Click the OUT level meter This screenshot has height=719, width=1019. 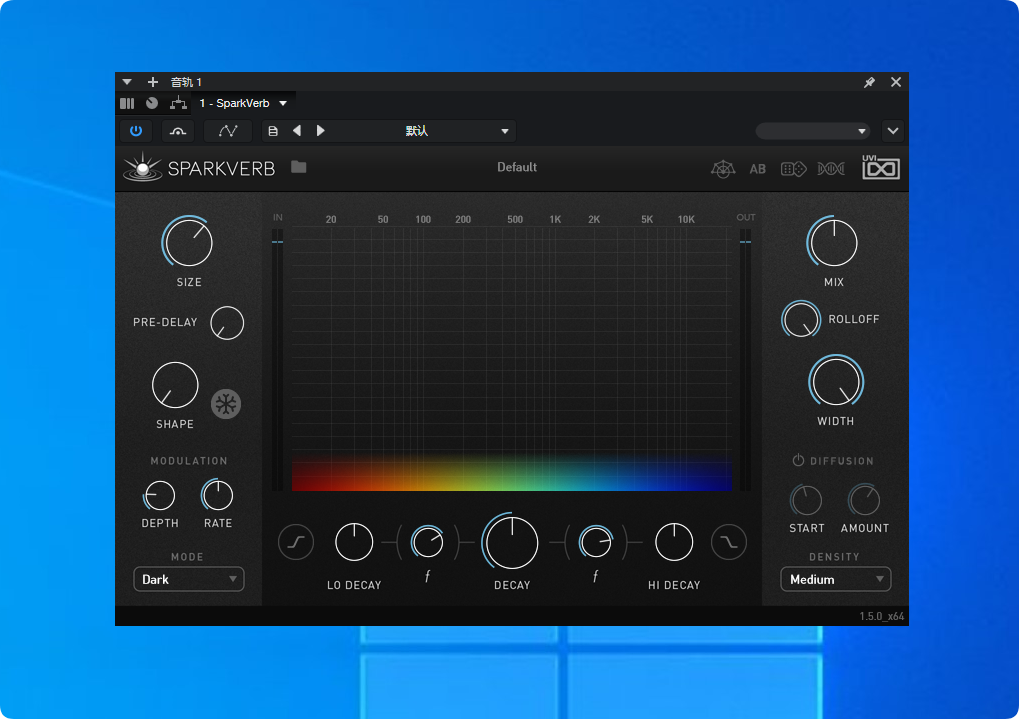tap(745, 360)
